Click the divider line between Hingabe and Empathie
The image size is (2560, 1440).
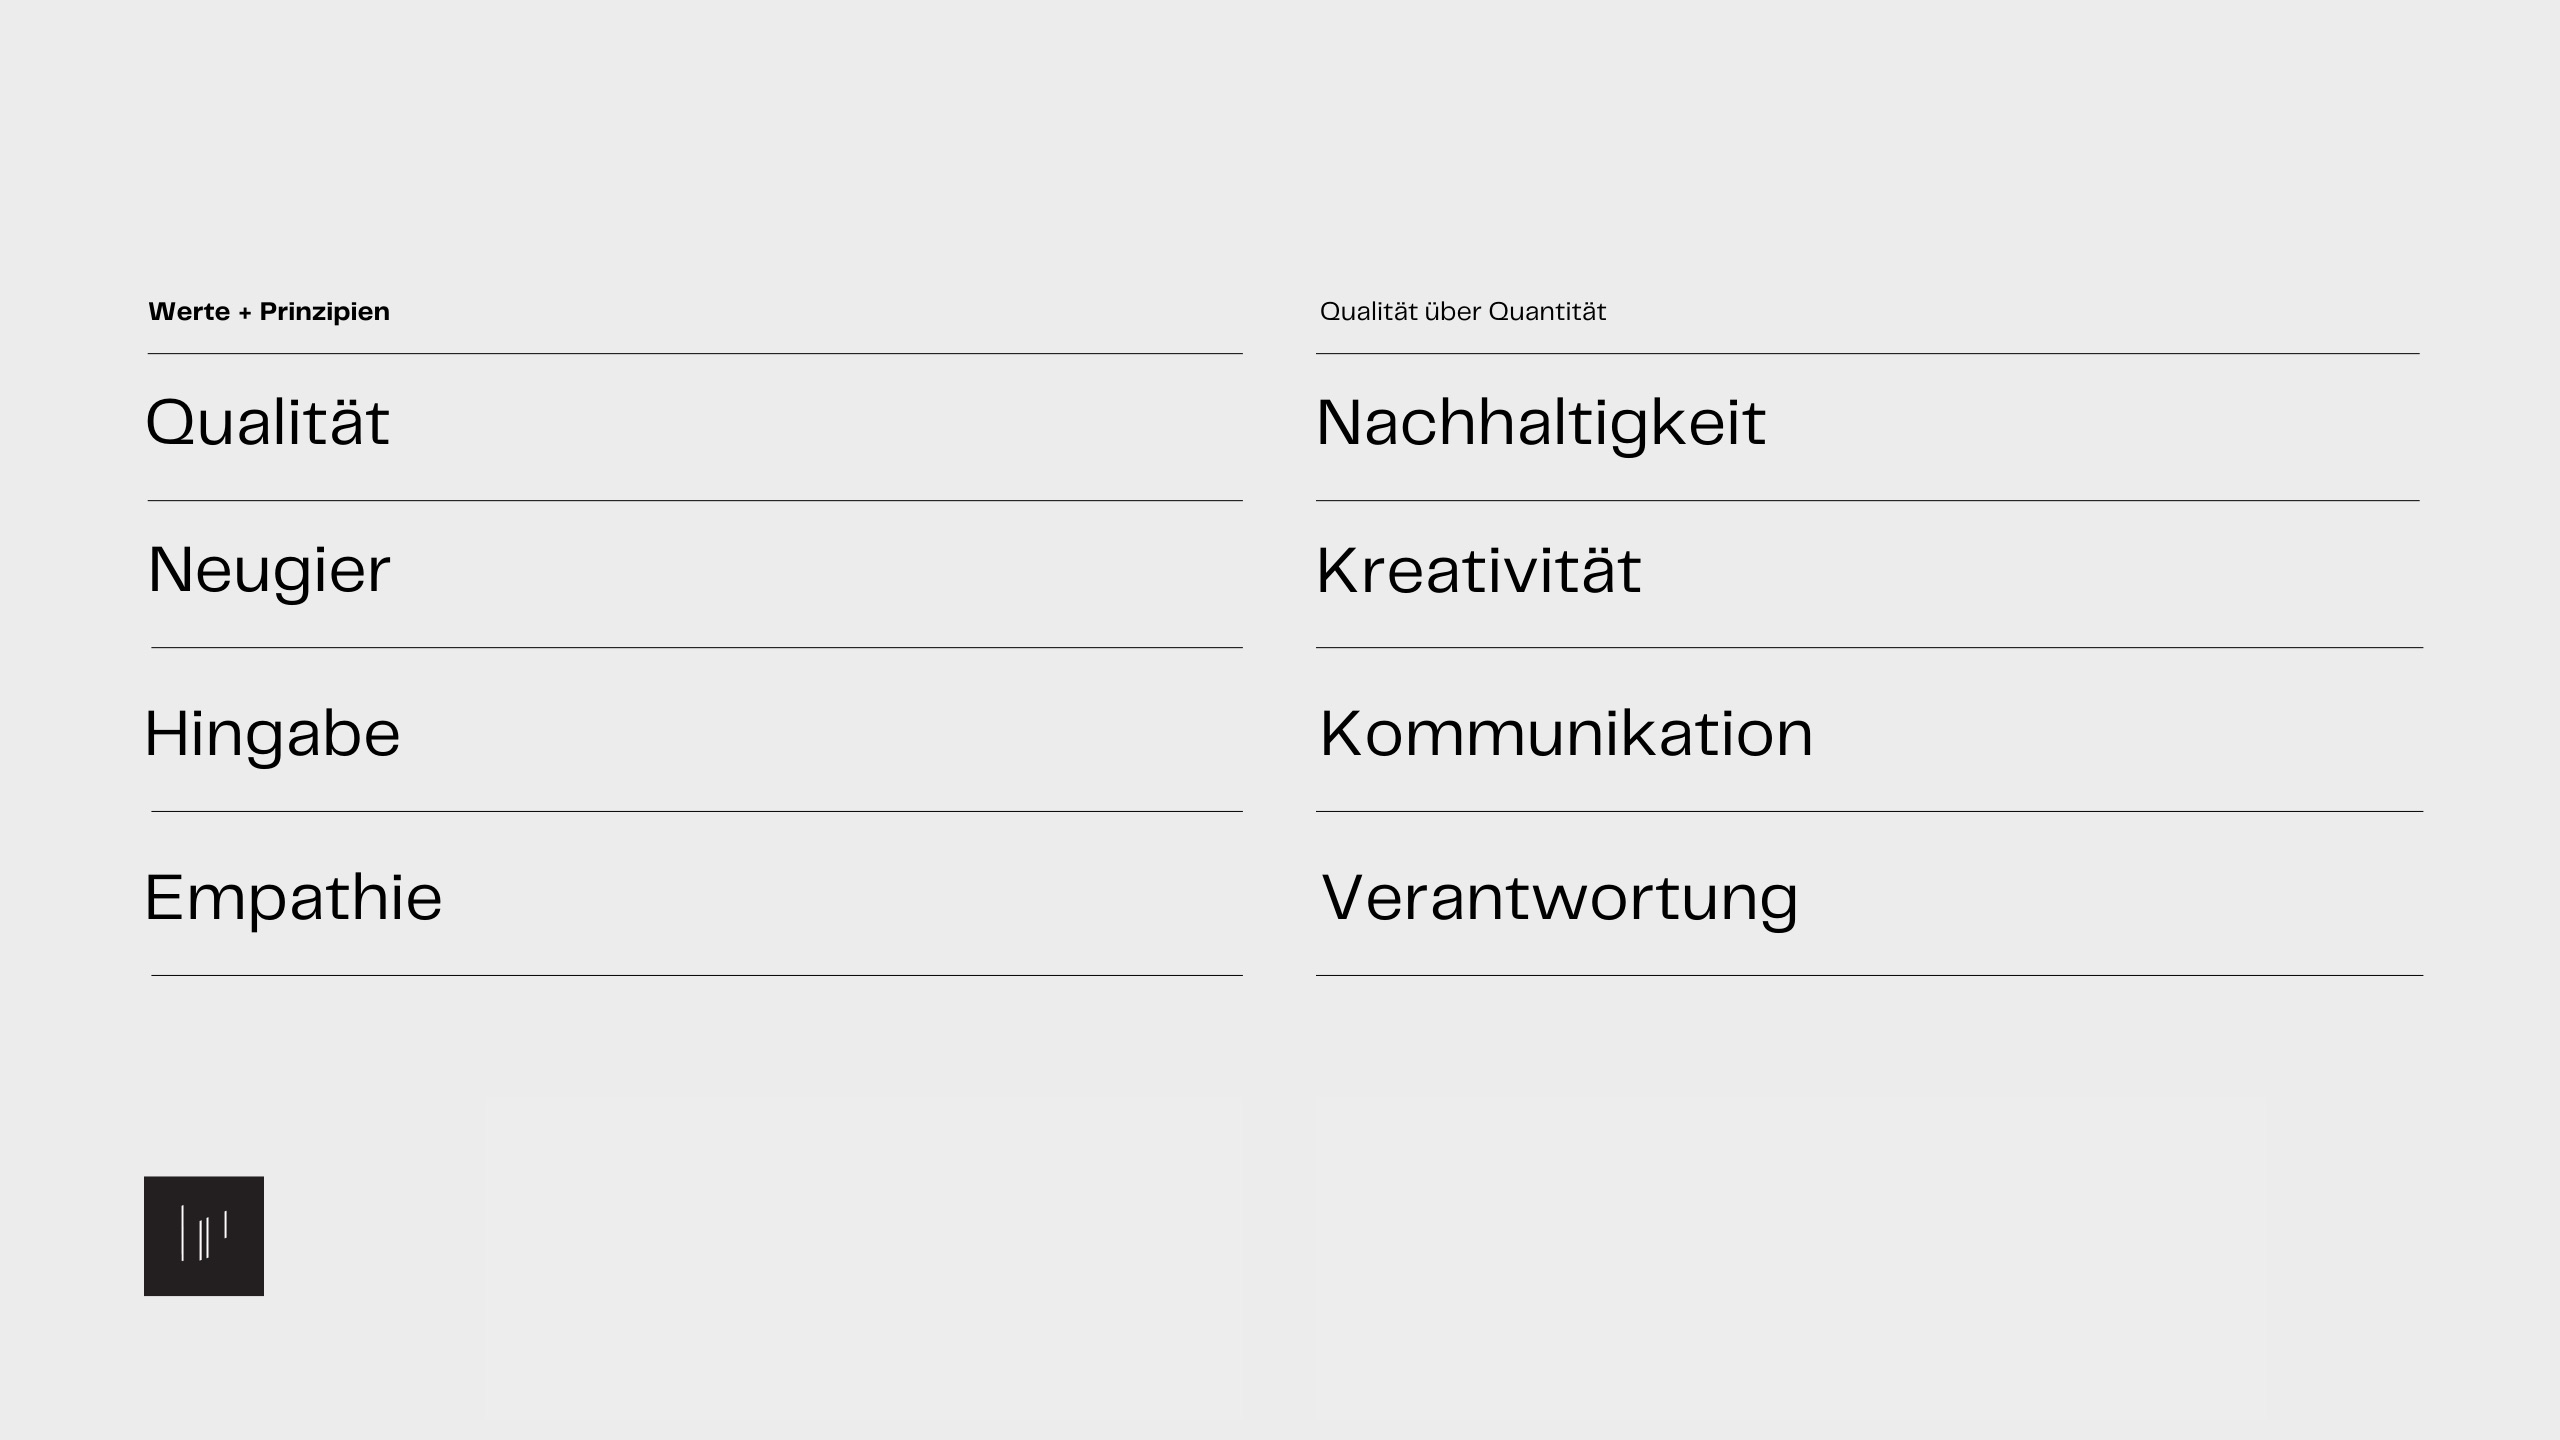pyautogui.click(x=697, y=811)
